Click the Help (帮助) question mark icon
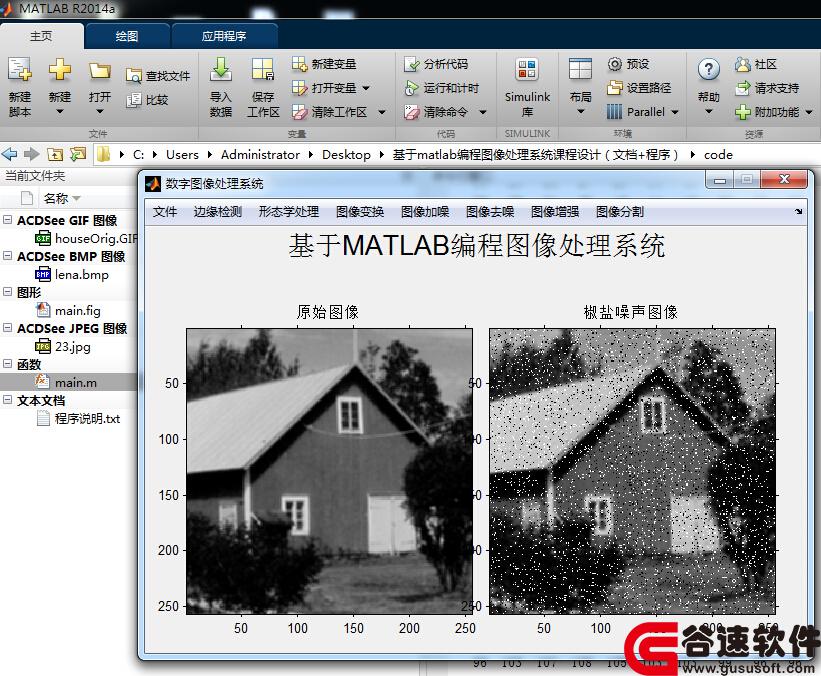 coord(708,69)
